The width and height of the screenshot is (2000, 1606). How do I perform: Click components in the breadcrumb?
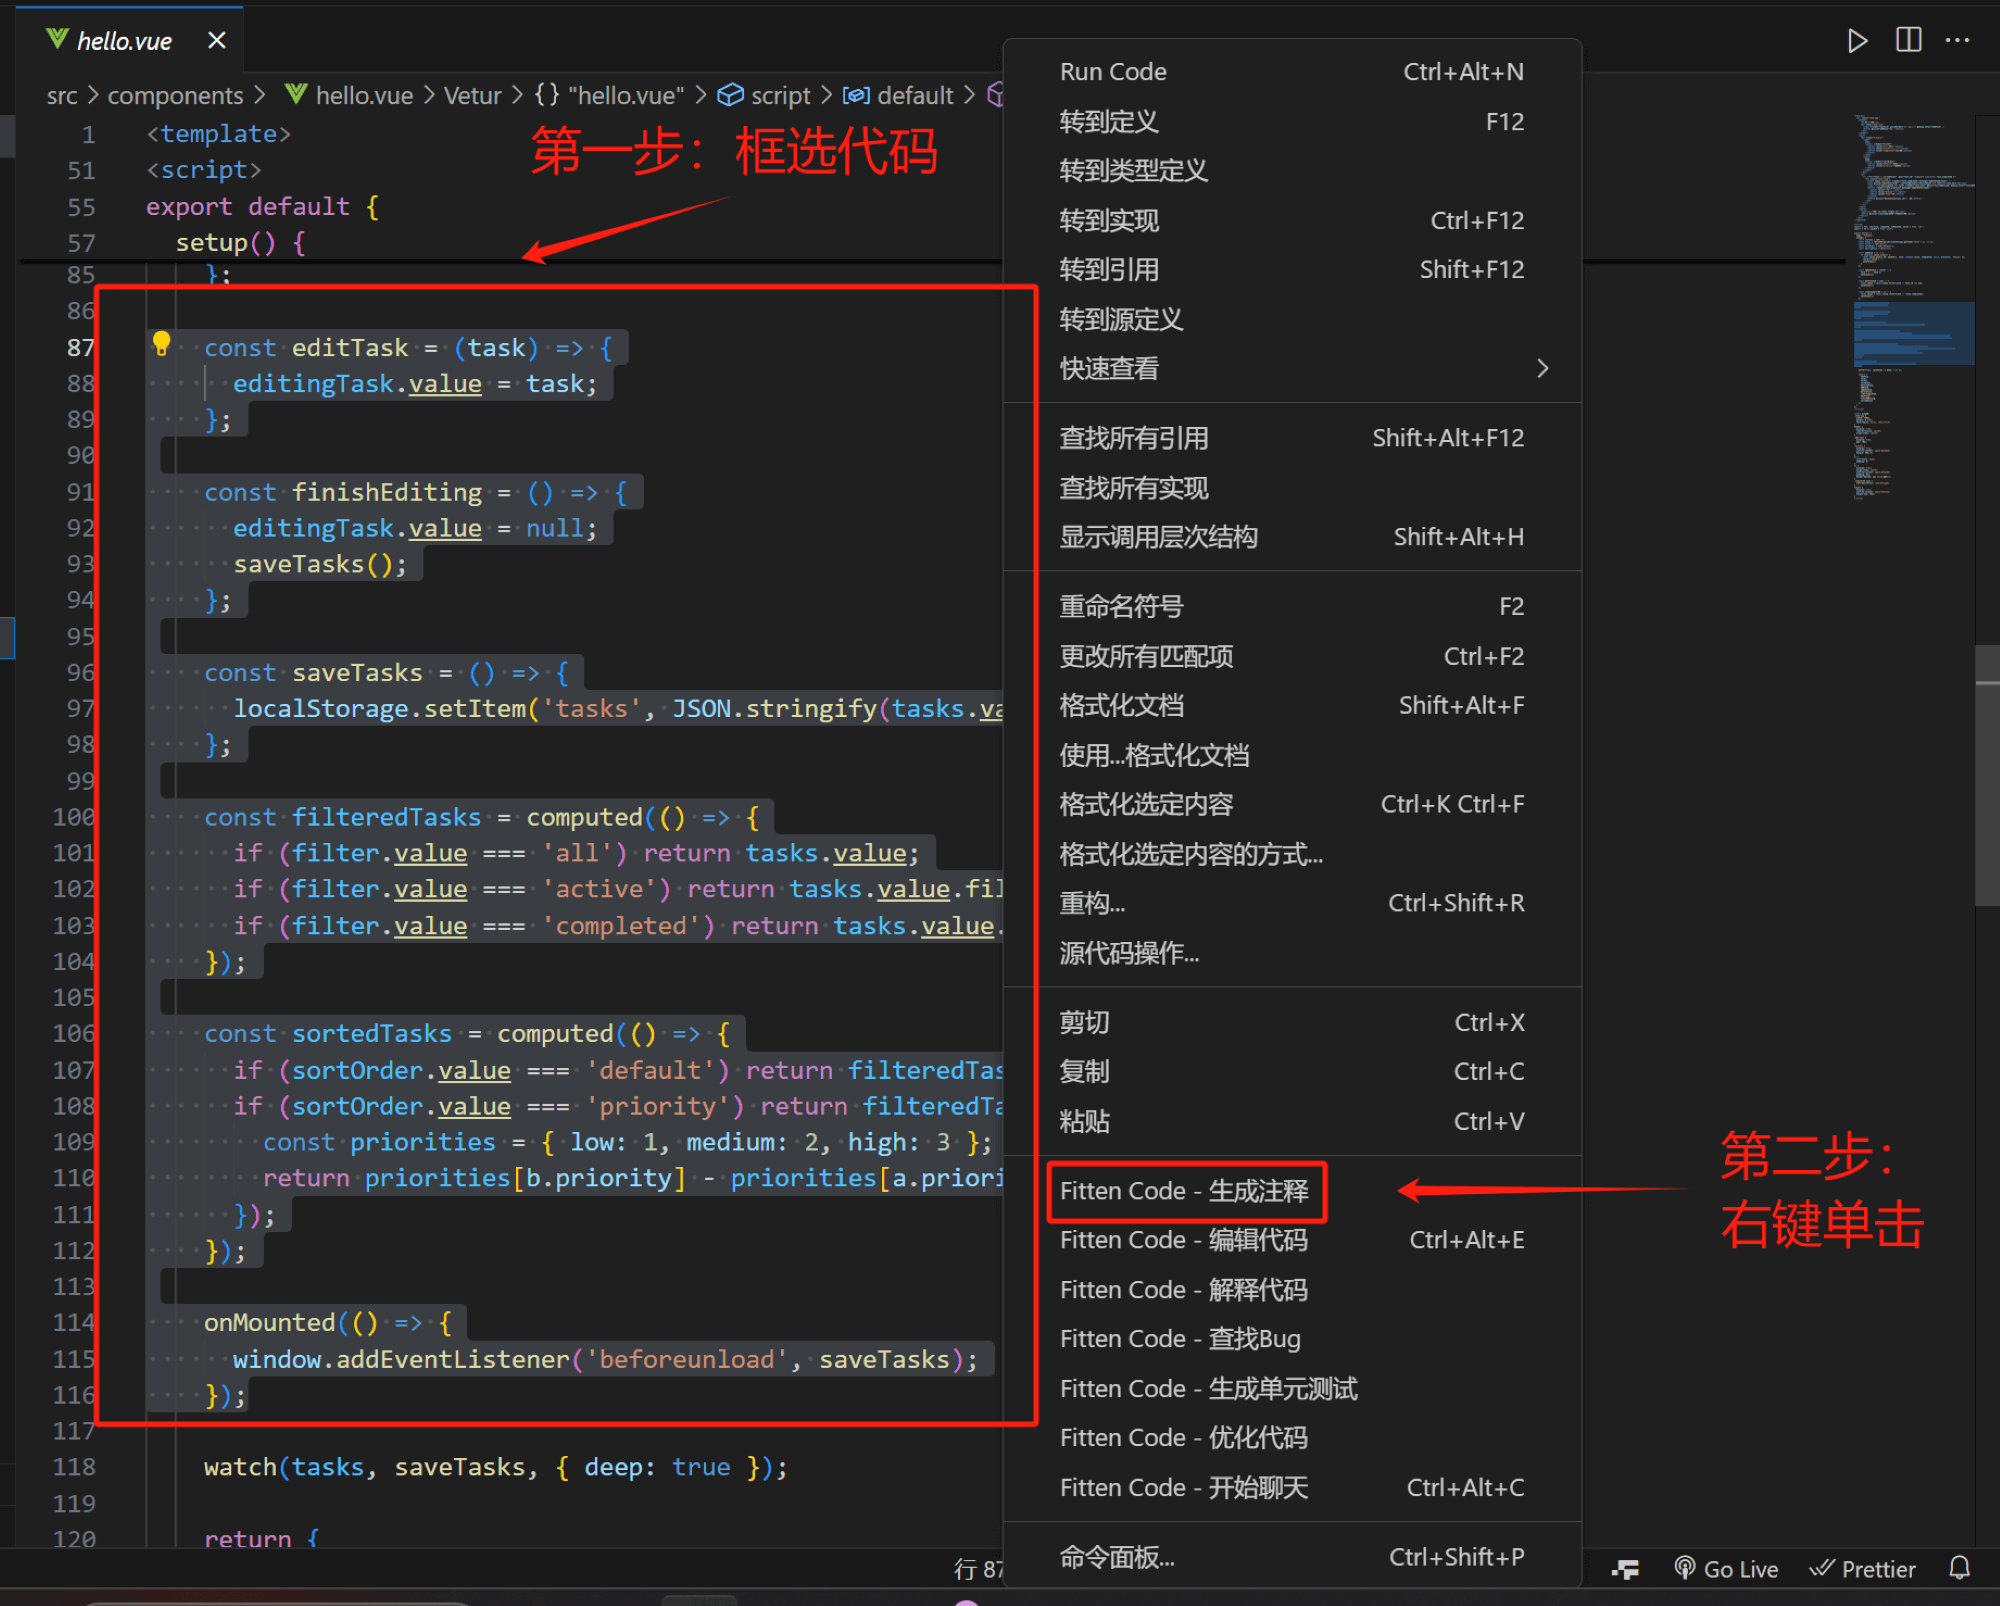(x=175, y=96)
